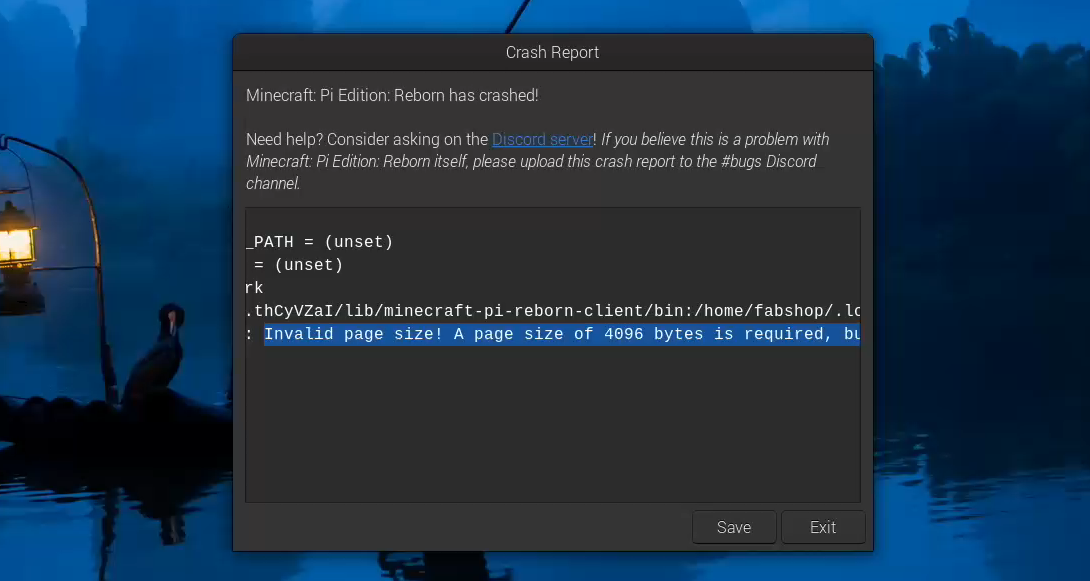Click the Crash Report title bar
This screenshot has width=1090, height=581.
pyautogui.click(x=553, y=52)
